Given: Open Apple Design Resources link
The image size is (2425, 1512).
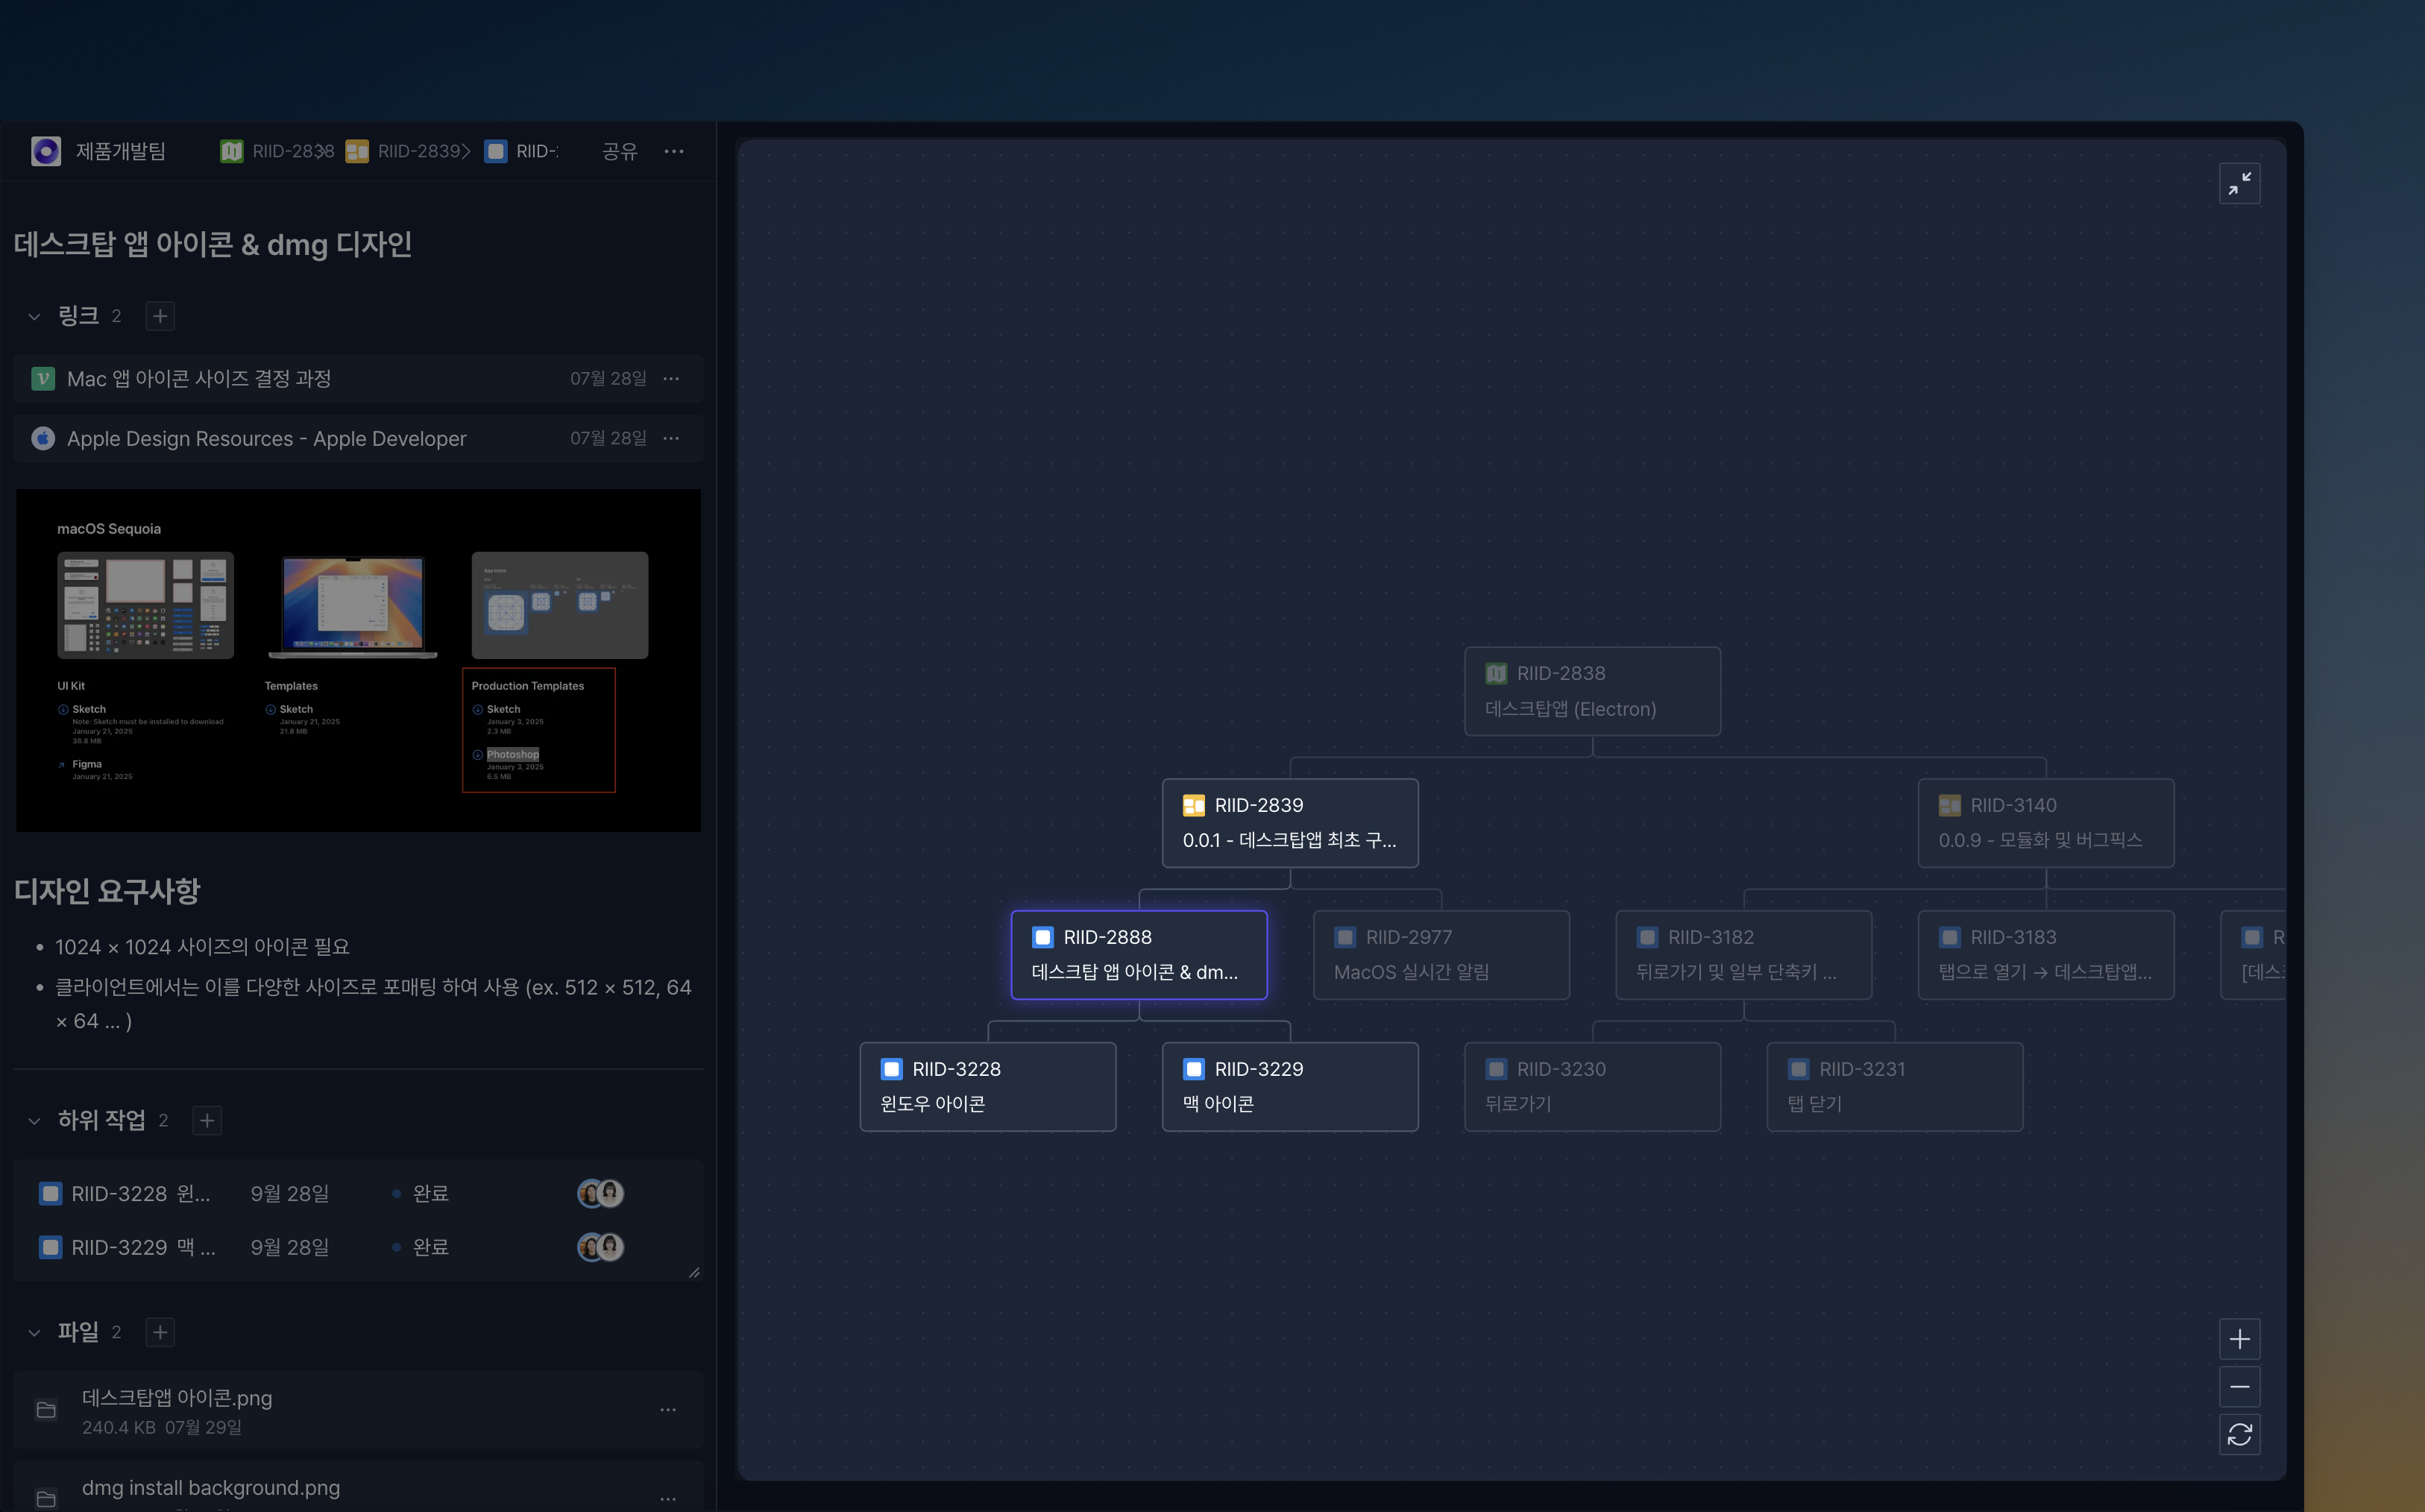Looking at the screenshot, I should pos(359,438).
